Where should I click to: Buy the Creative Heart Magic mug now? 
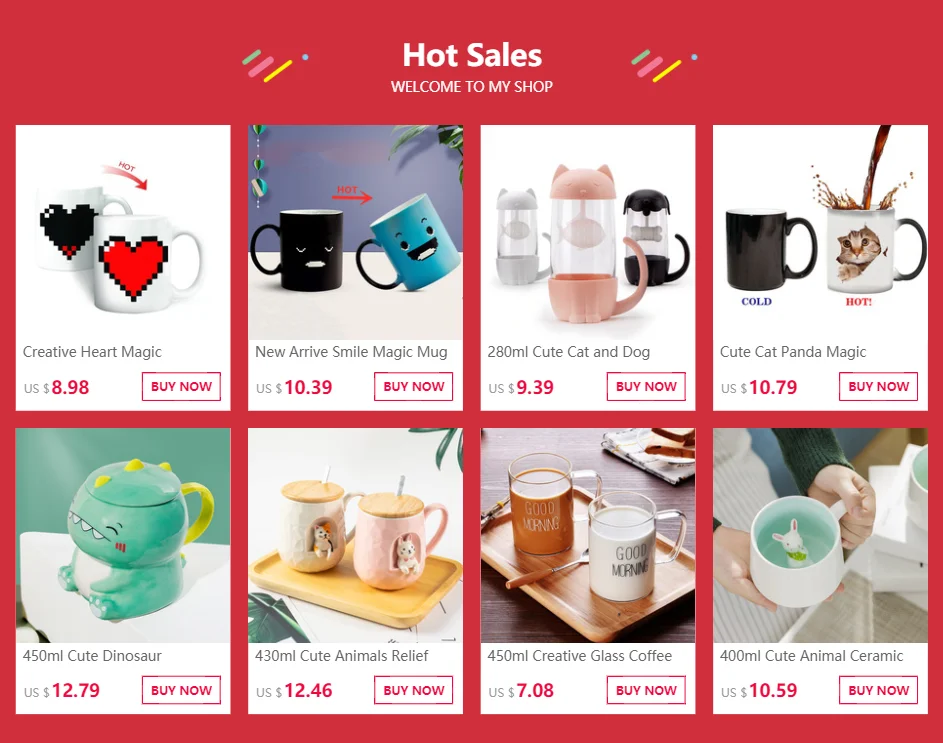(x=181, y=386)
